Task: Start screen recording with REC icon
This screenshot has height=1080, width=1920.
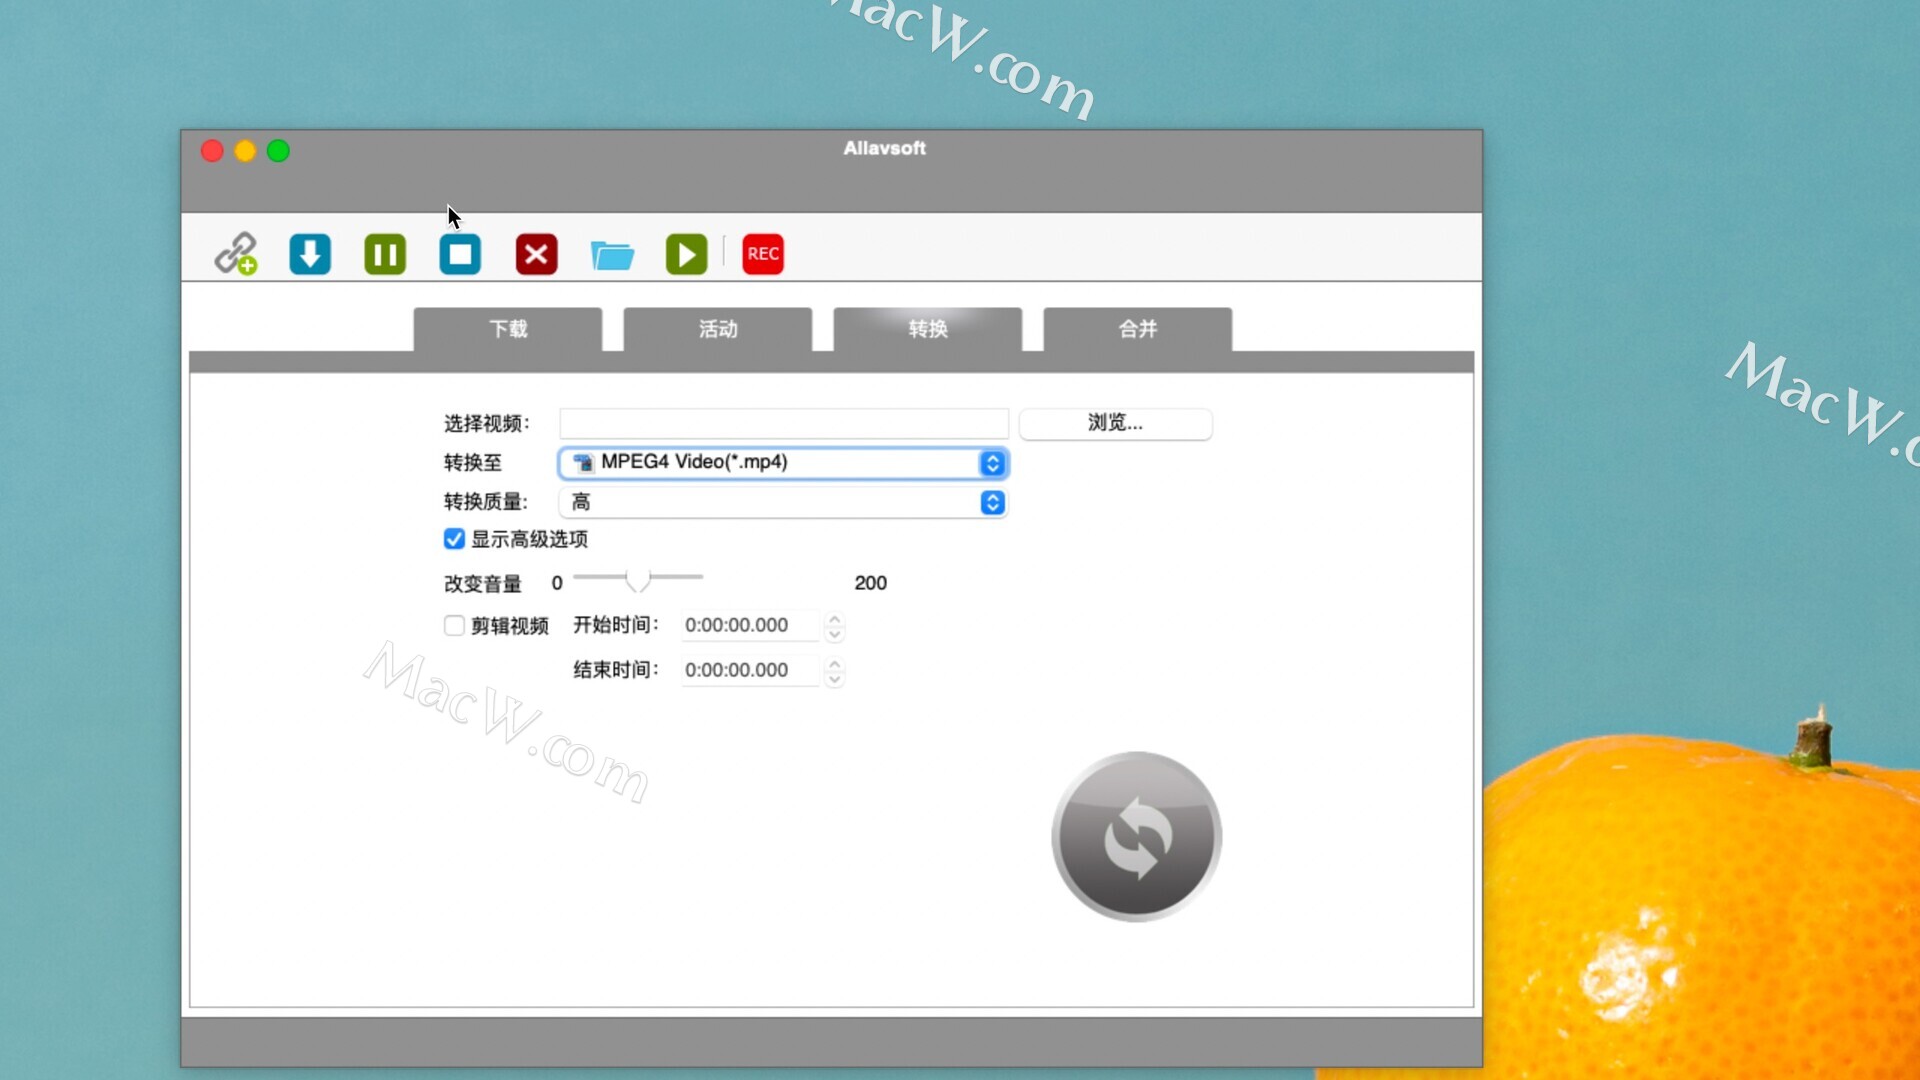Action: [x=763, y=254]
